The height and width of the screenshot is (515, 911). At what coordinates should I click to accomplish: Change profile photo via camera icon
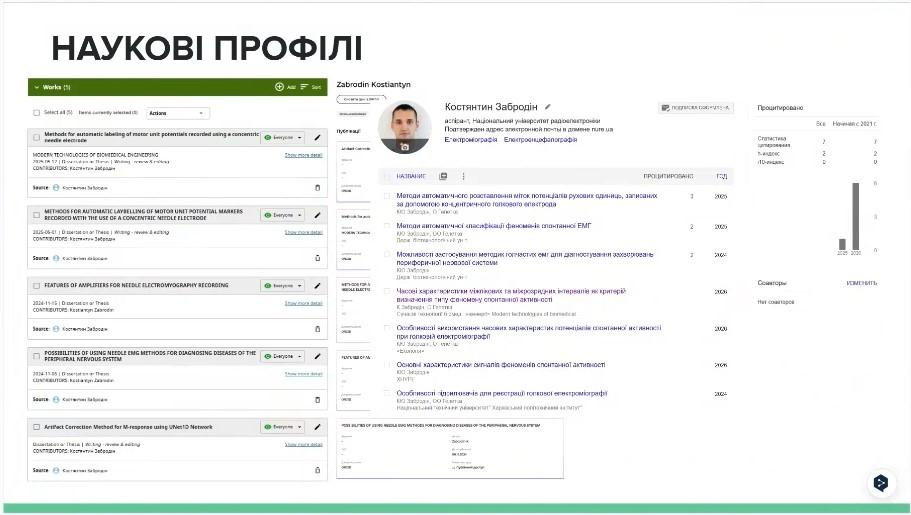pyautogui.click(x=405, y=147)
